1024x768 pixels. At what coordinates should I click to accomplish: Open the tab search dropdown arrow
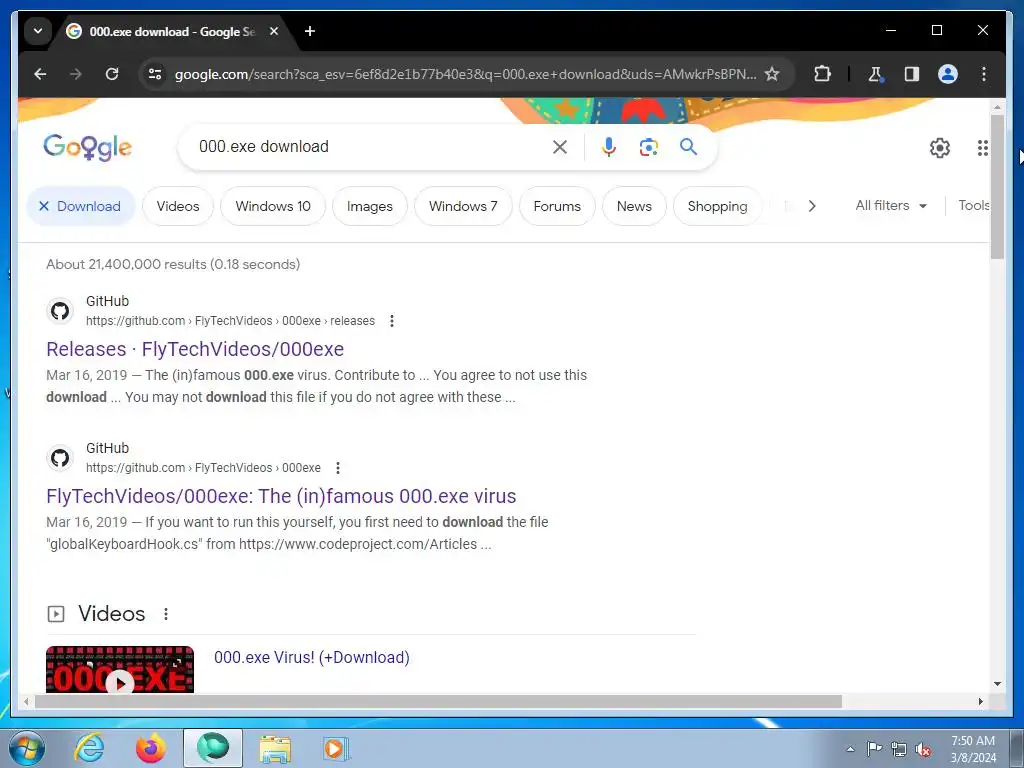[x=38, y=31]
